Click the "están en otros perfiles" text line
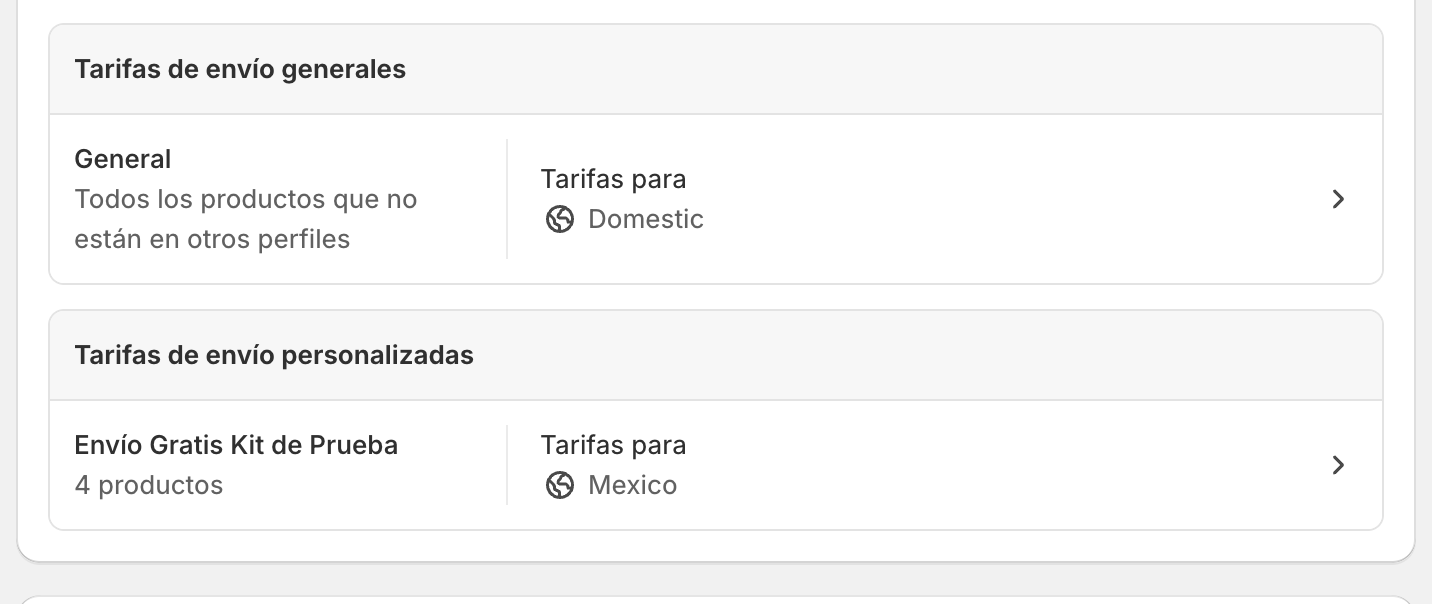 (212, 239)
